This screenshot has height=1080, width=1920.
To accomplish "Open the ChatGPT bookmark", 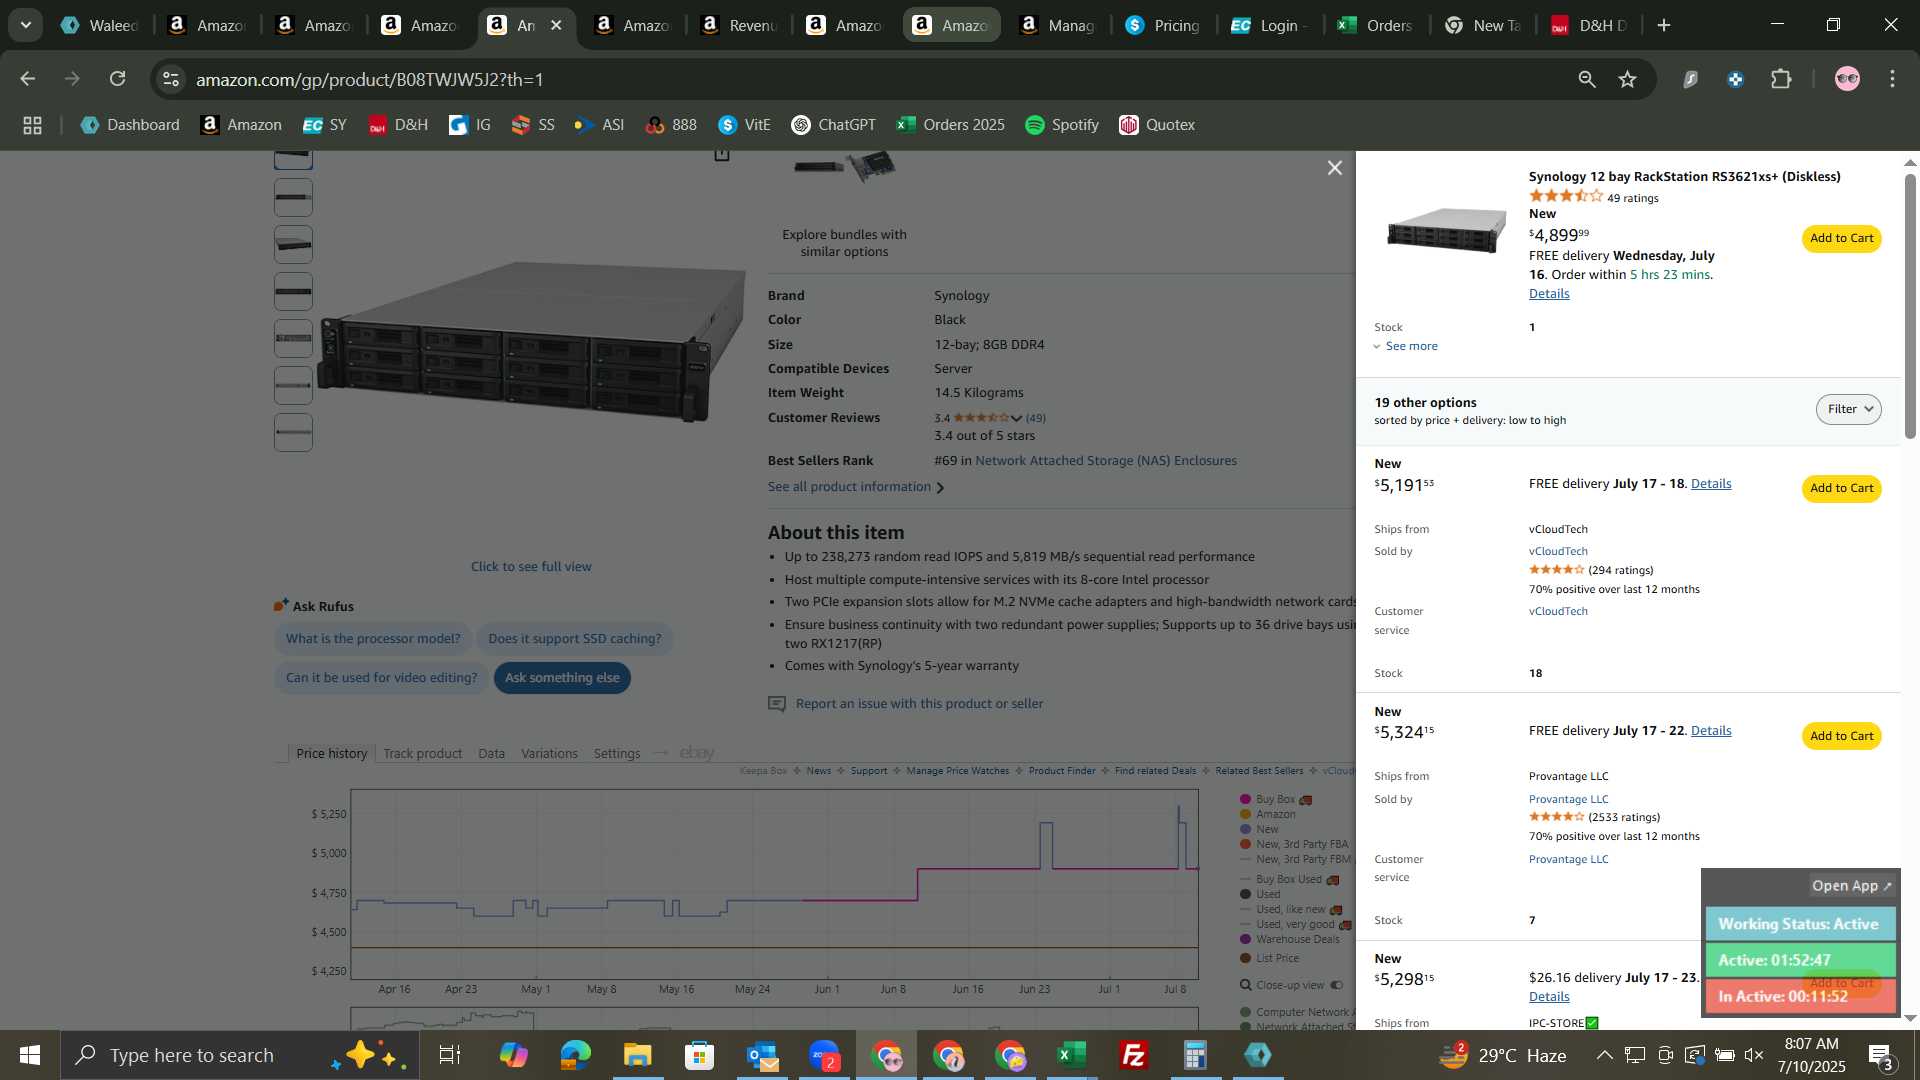I will [x=833, y=125].
